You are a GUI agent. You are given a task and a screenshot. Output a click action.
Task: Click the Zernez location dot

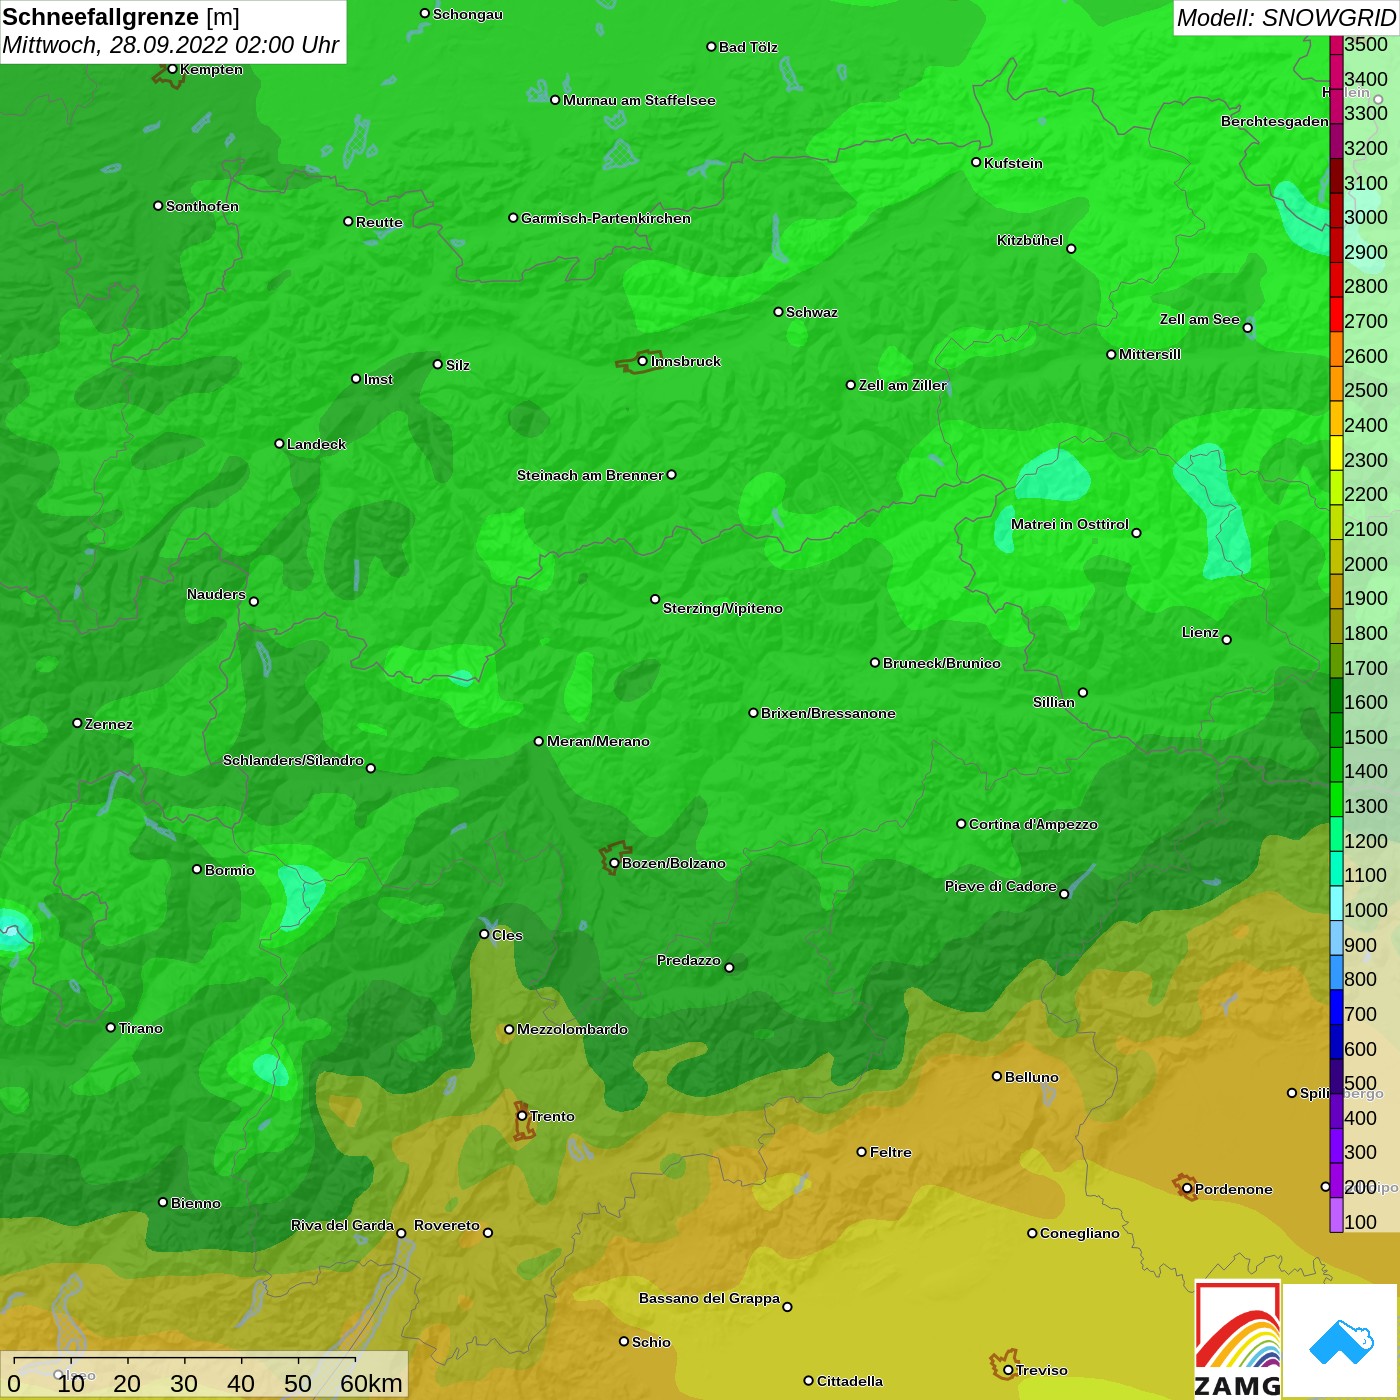click(x=77, y=723)
